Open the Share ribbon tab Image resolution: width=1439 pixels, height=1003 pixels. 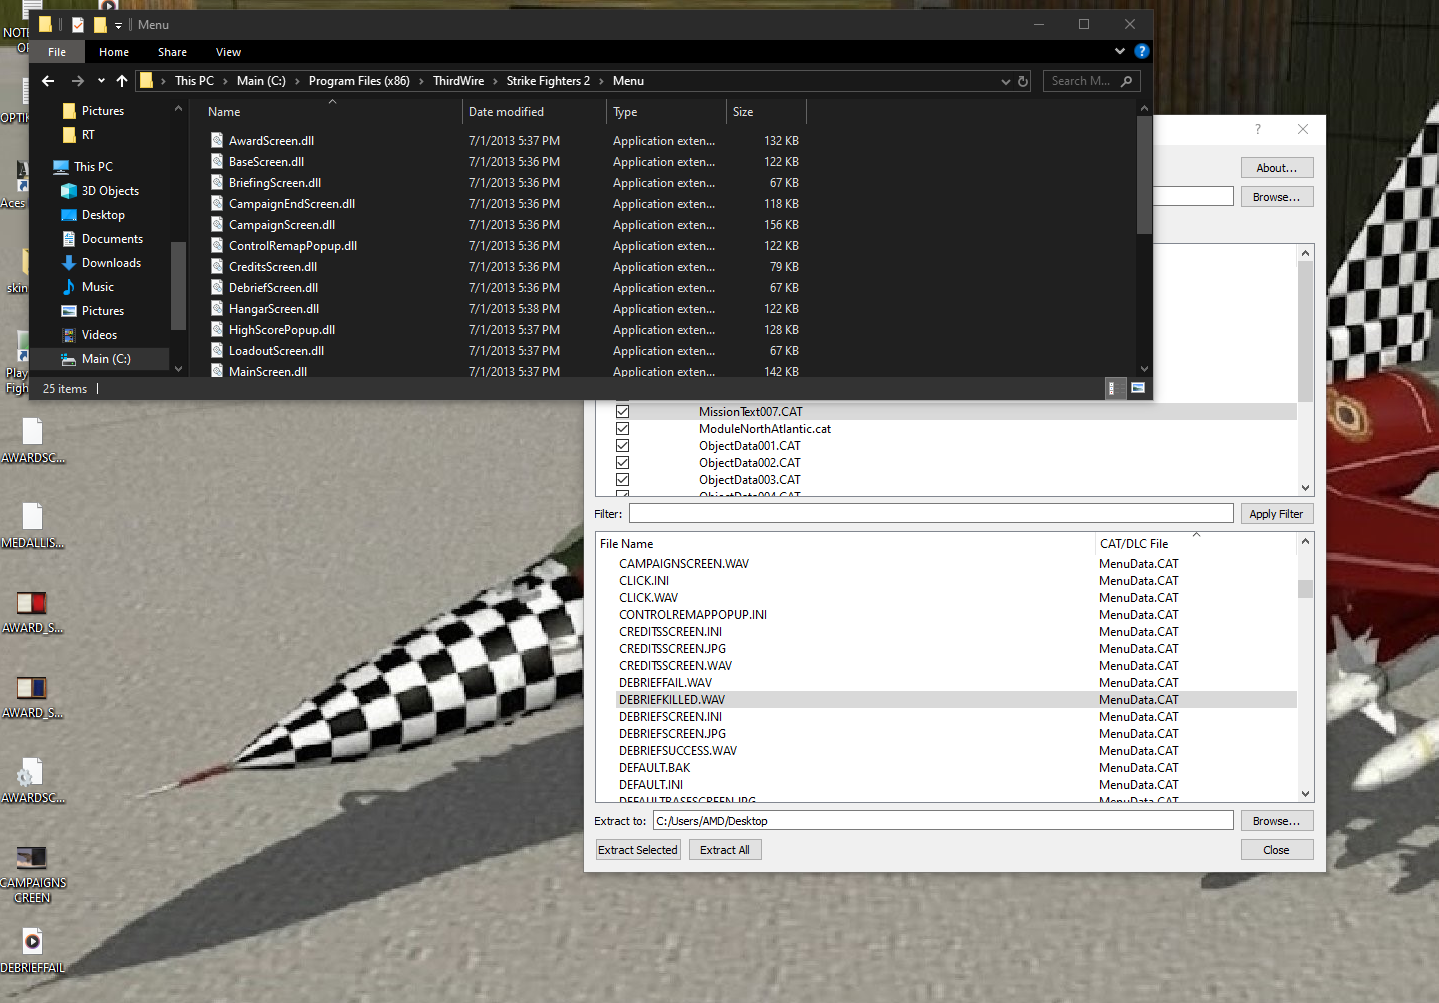(172, 52)
